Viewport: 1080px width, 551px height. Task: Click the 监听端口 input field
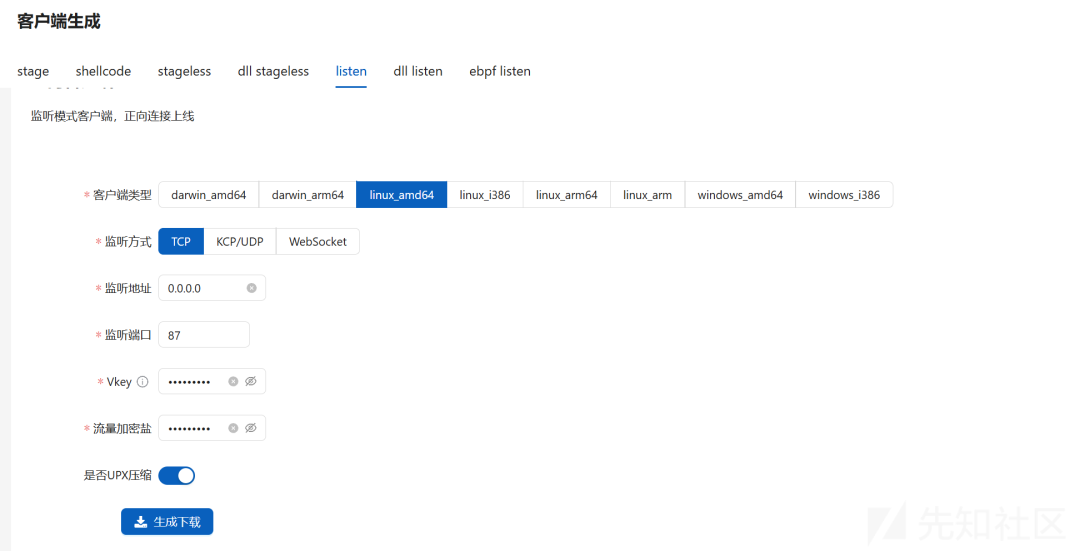(x=204, y=335)
